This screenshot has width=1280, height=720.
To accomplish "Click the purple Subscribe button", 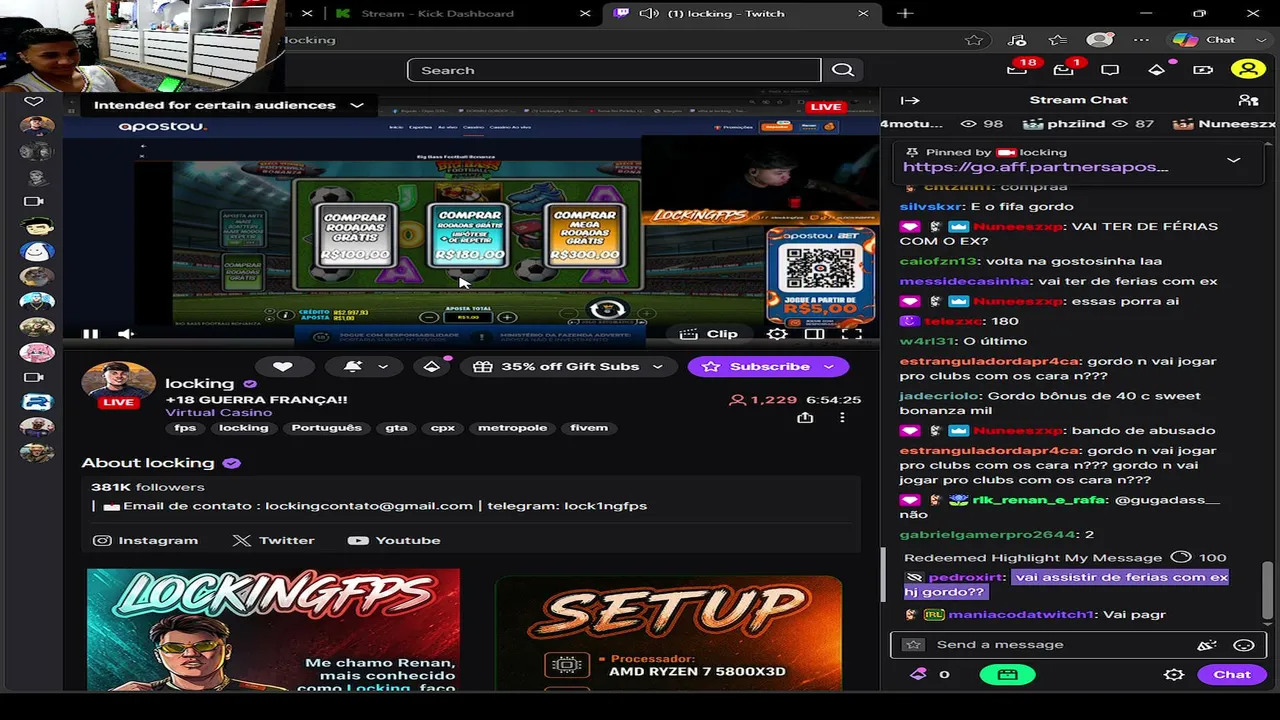I will 768,367.
